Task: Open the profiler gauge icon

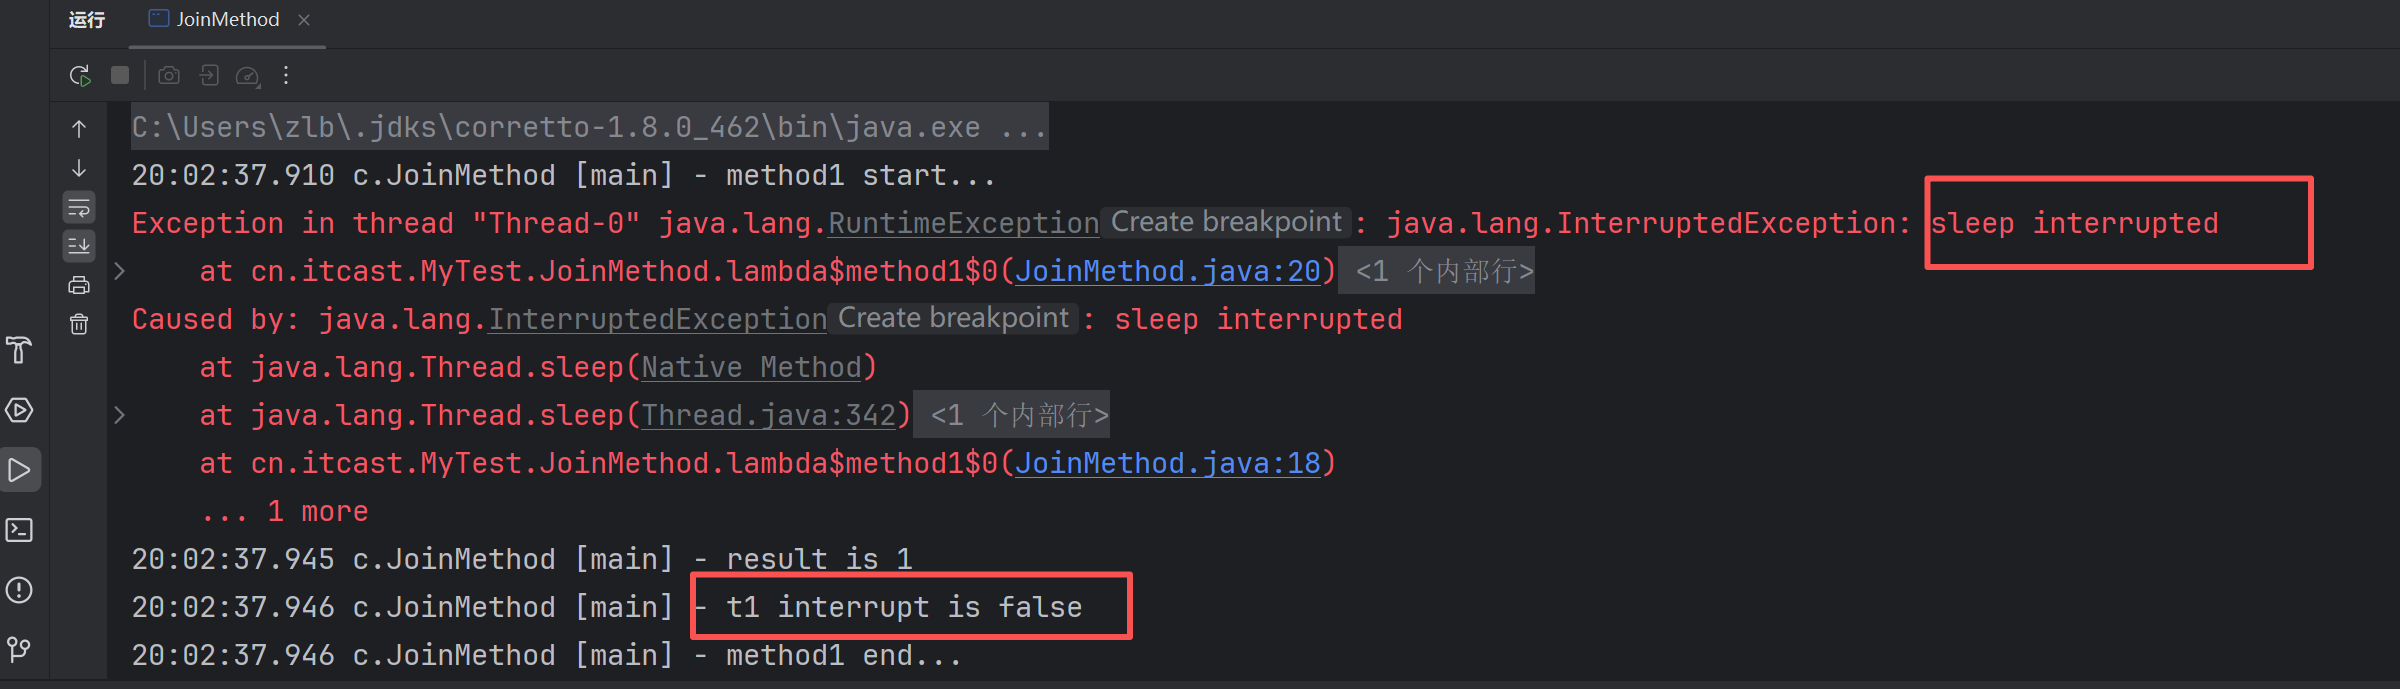Action: click(247, 76)
